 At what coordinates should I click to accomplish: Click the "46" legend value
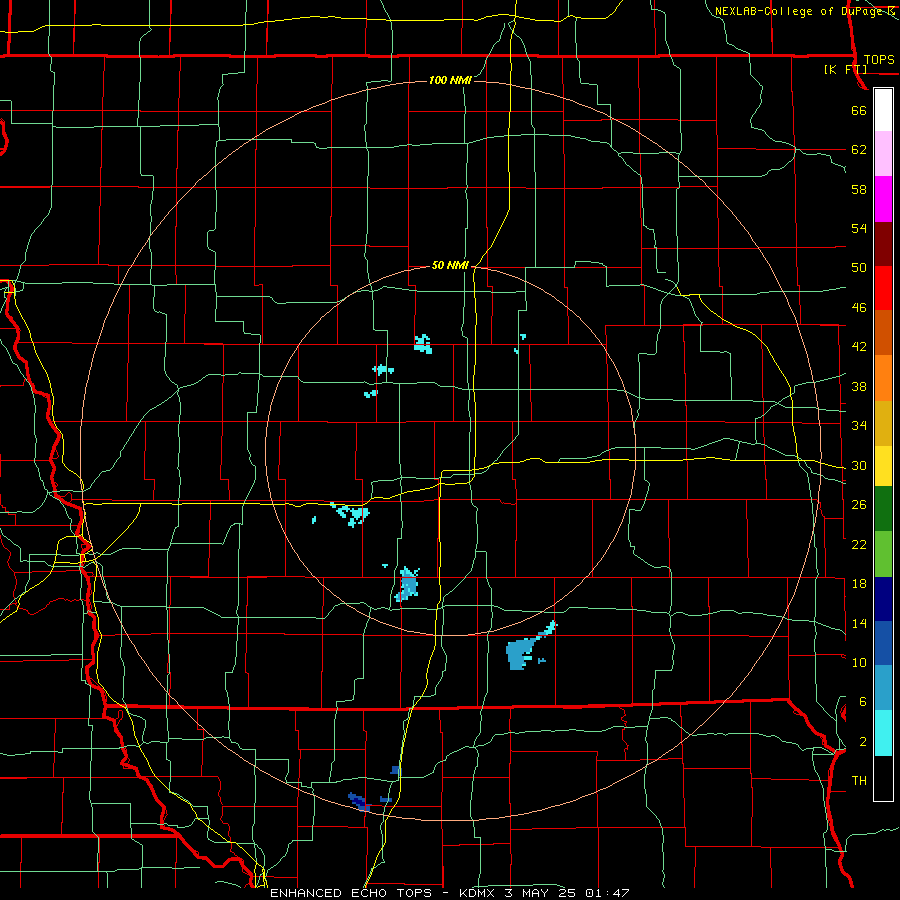pos(859,308)
